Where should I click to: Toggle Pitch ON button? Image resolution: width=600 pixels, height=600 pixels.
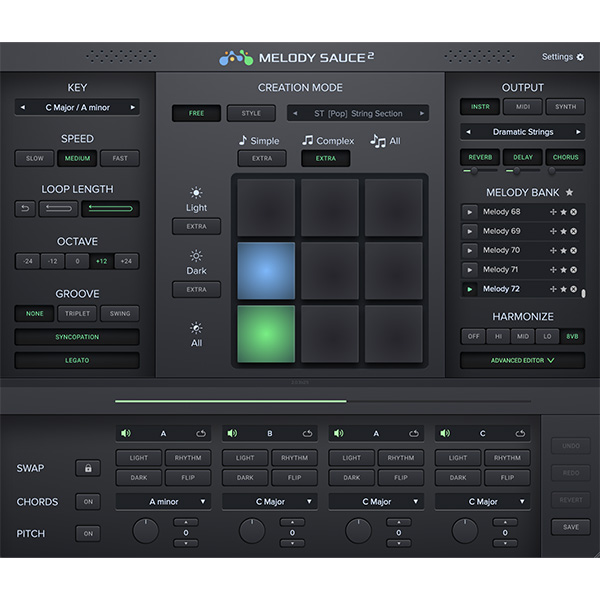coord(88,533)
